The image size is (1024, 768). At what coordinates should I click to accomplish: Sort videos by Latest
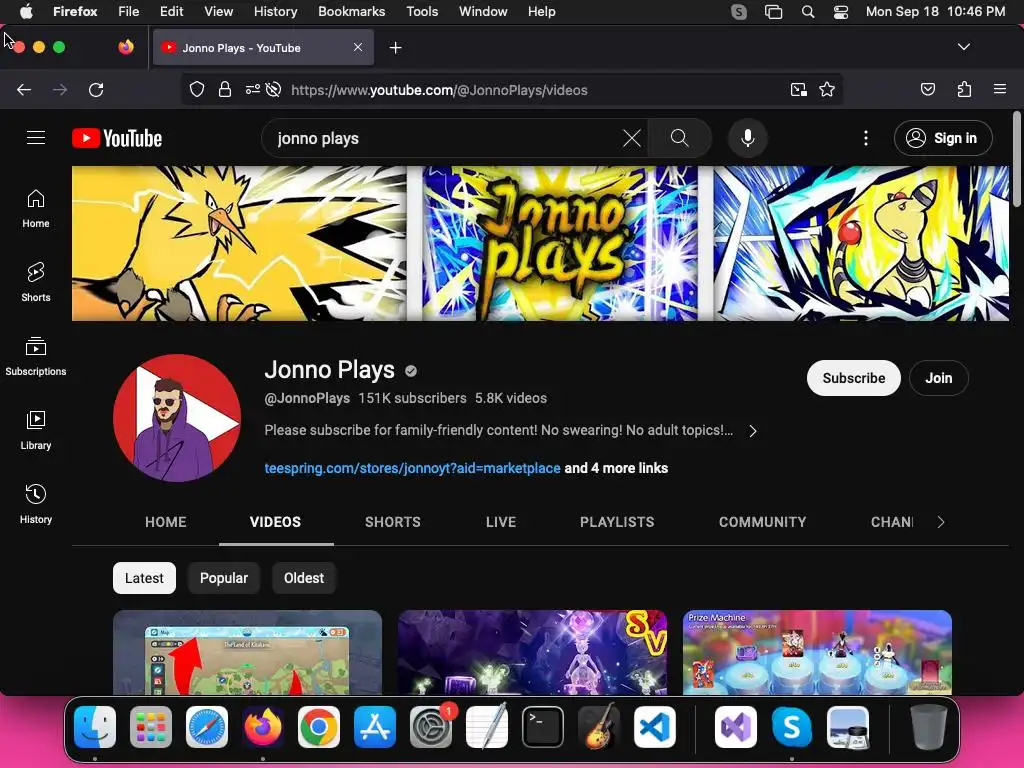[x=144, y=578]
